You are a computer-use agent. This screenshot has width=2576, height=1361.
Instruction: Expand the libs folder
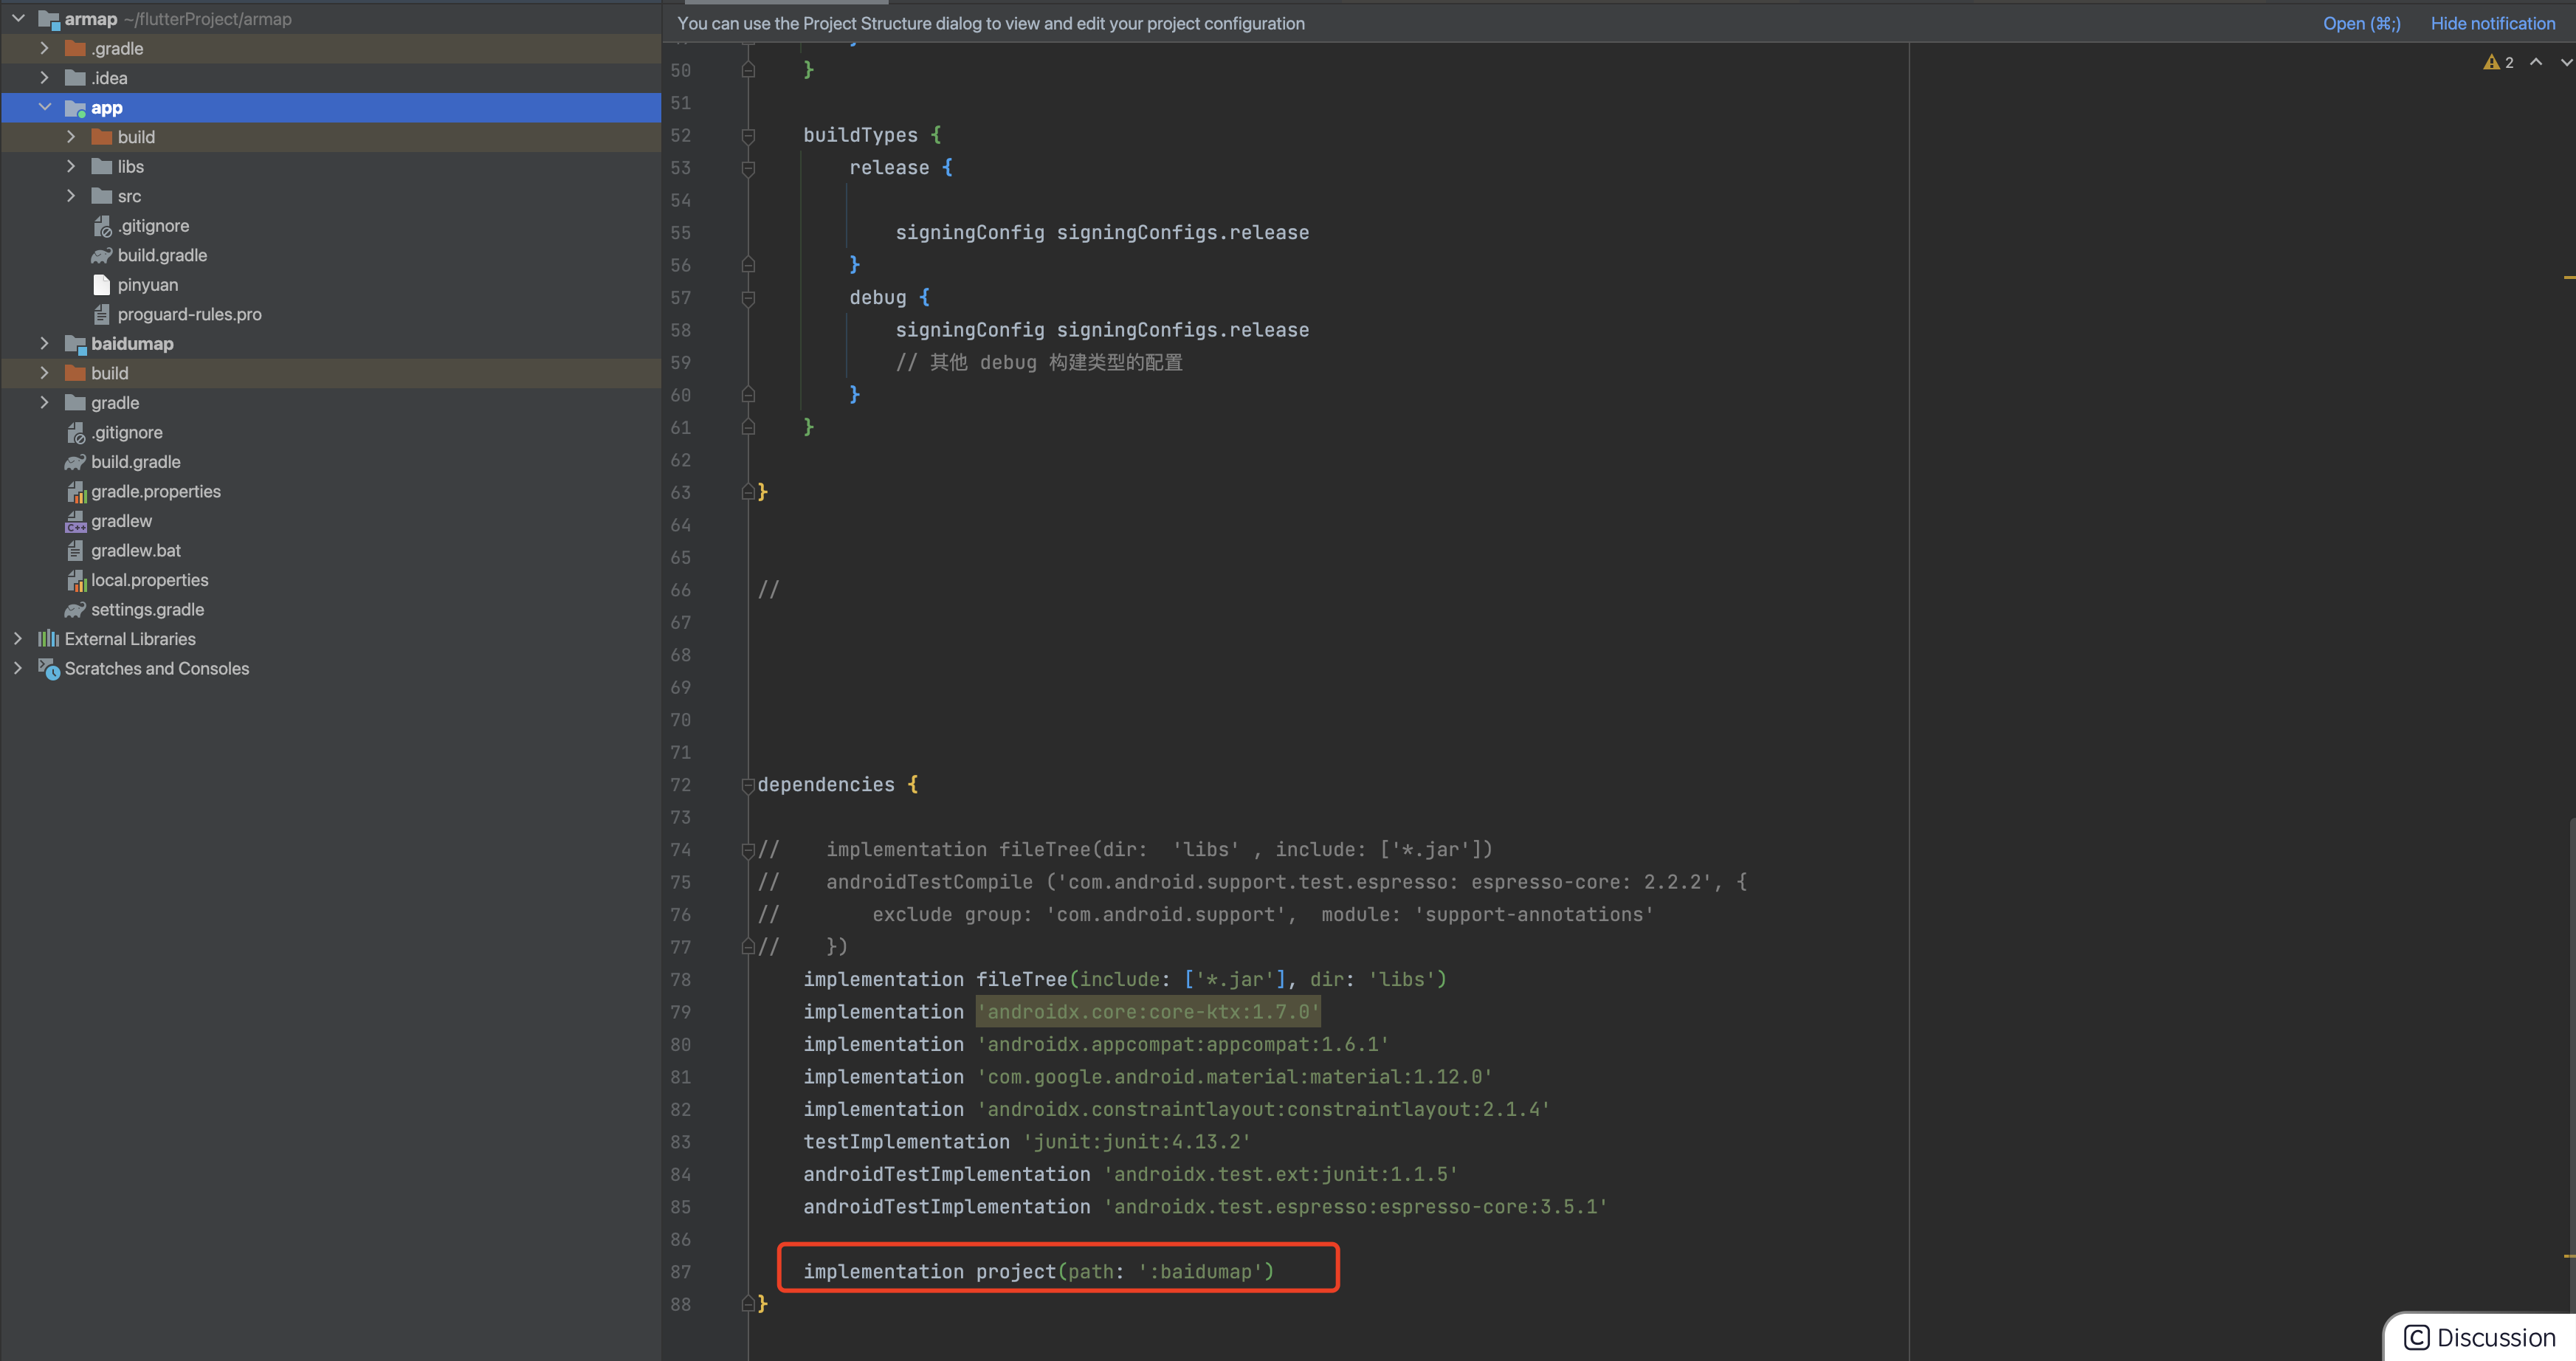point(71,166)
